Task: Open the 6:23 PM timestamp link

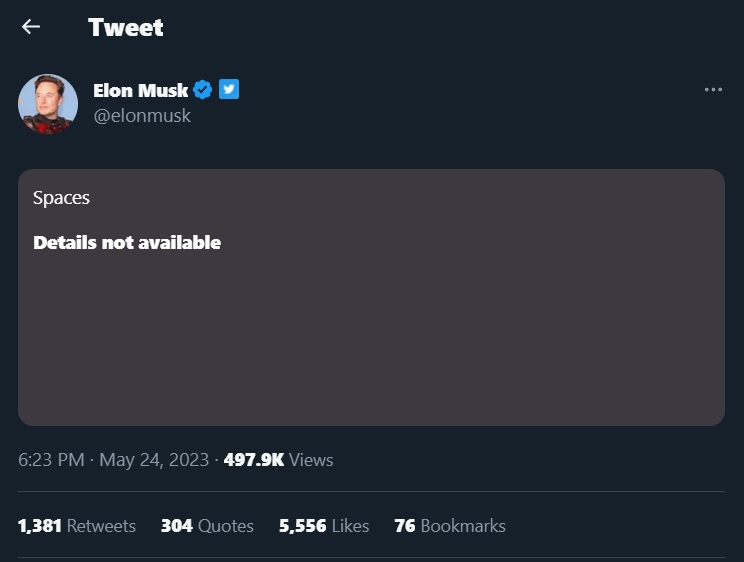Action: 51,459
